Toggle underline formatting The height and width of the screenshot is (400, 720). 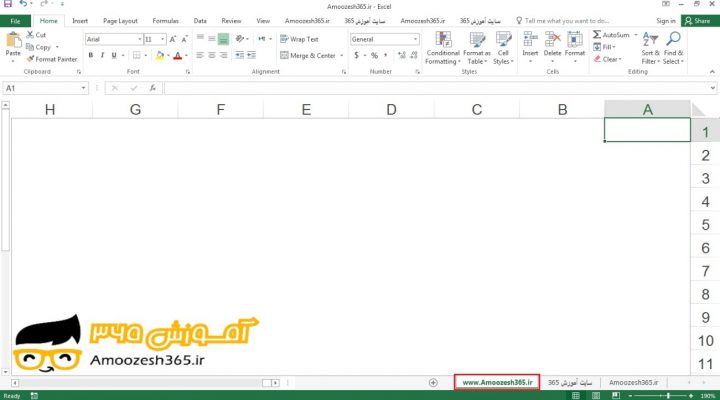114,55
